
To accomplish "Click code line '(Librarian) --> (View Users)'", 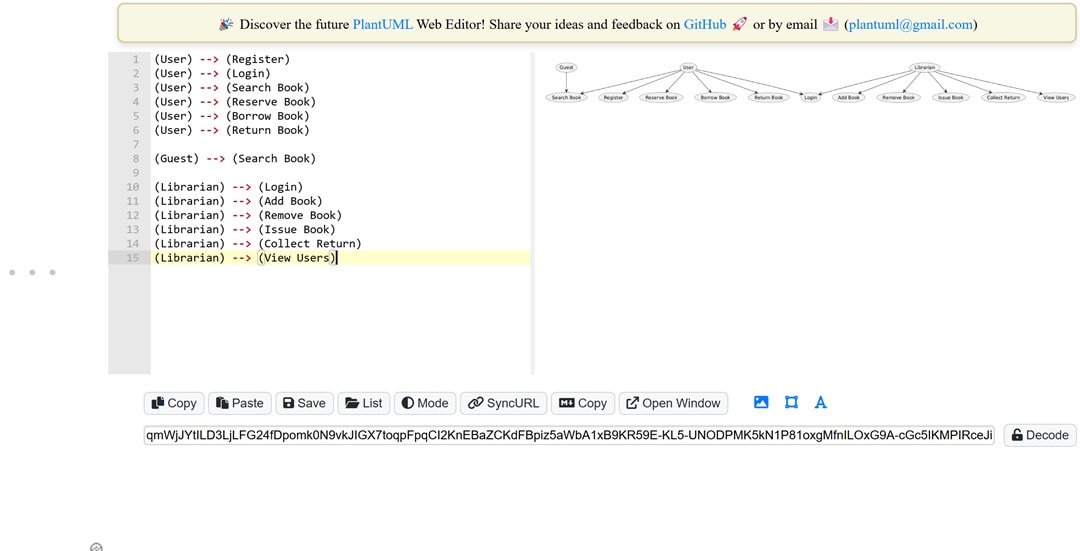I will [x=245, y=258].
